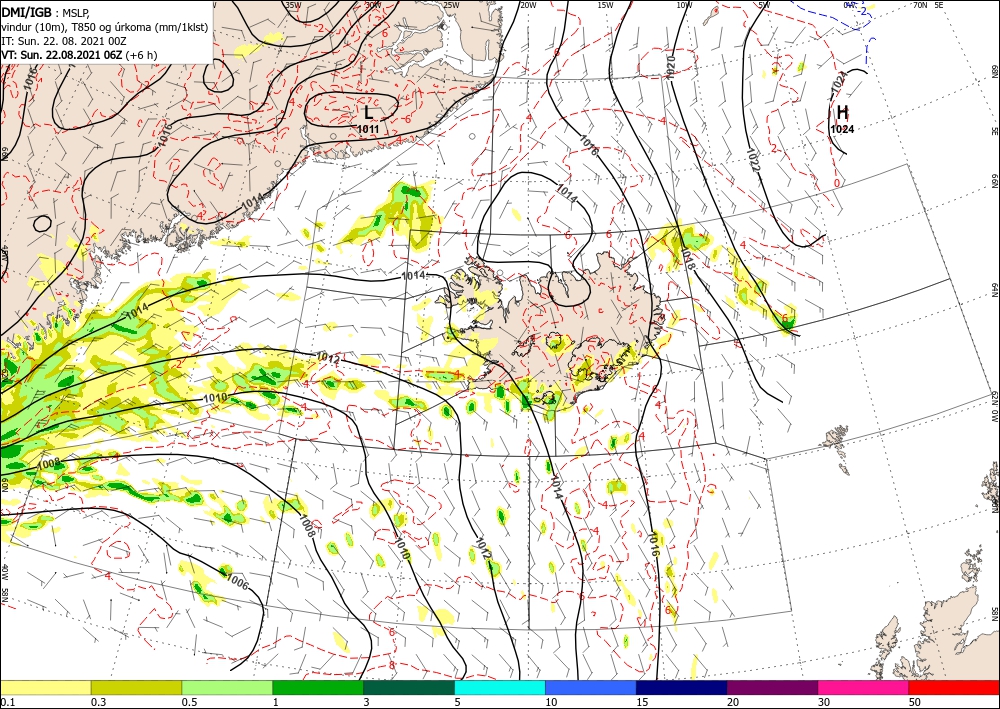Click the pink 30–50 legend color band

tap(864, 687)
